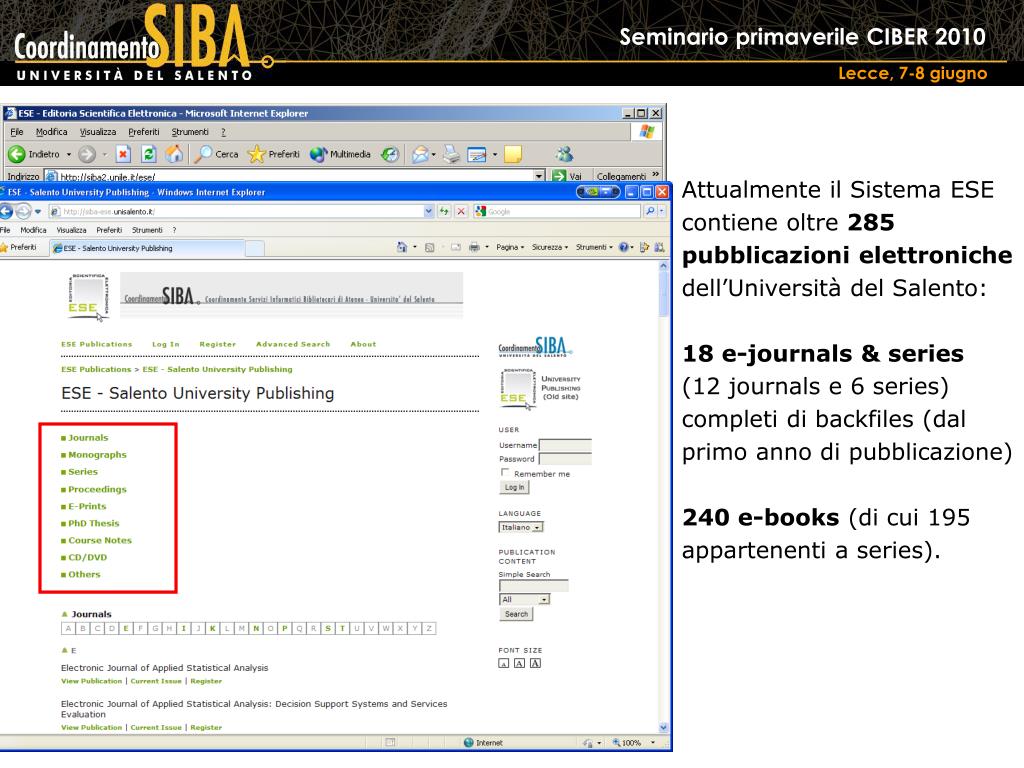Click front window forward arrow button

click(x=24, y=212)
